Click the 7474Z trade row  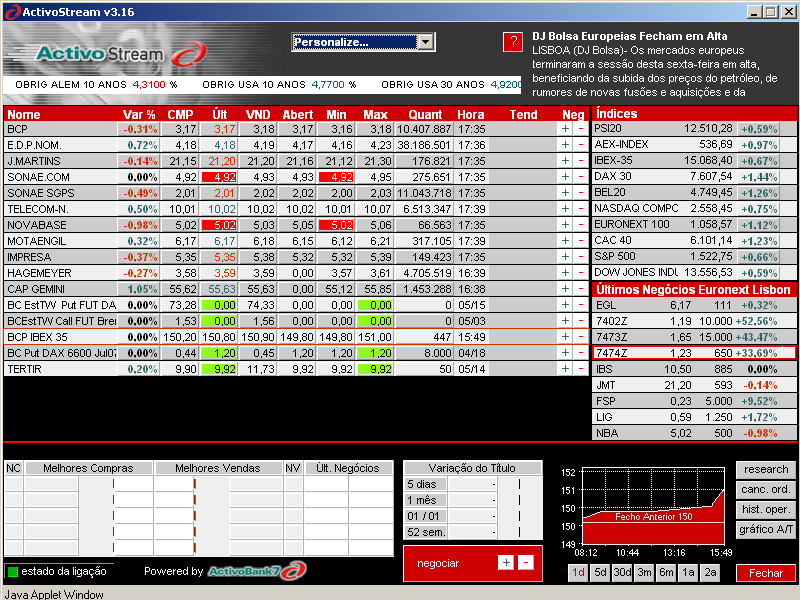[694, 353]
